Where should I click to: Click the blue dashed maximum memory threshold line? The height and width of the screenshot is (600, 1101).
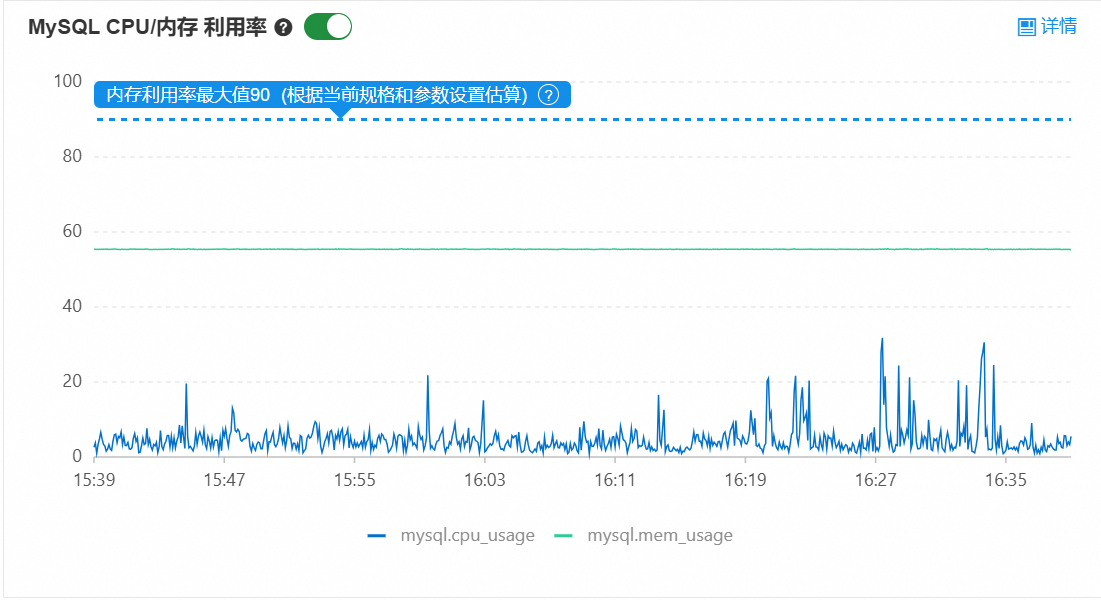pos(700,120)
